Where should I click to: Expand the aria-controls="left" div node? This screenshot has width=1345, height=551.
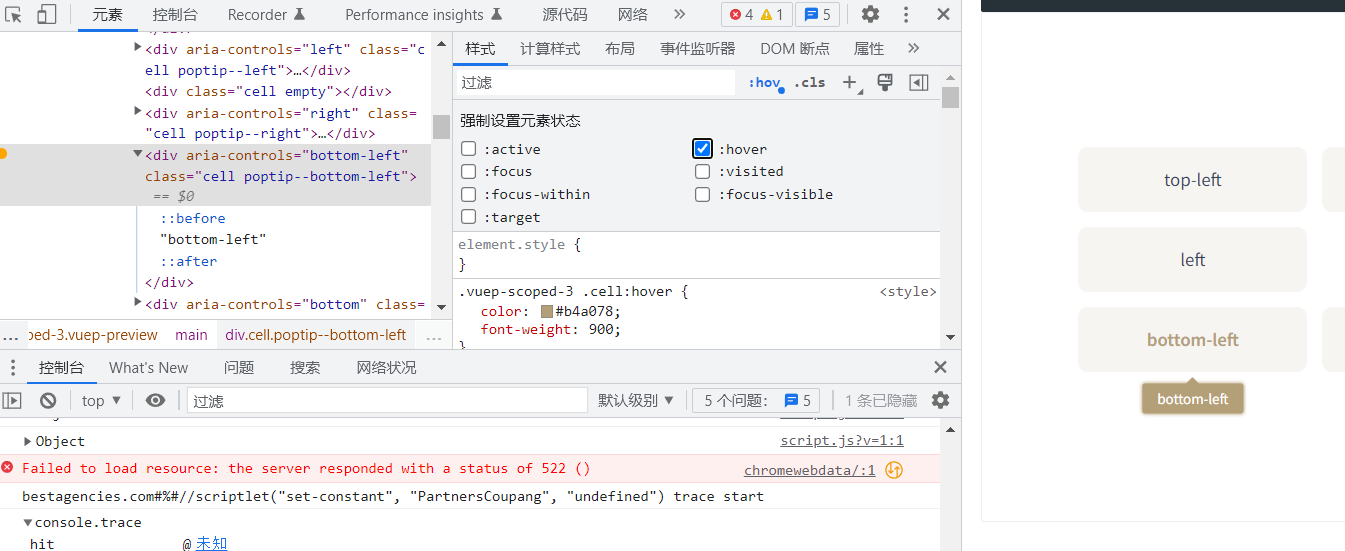click(138, 47)
